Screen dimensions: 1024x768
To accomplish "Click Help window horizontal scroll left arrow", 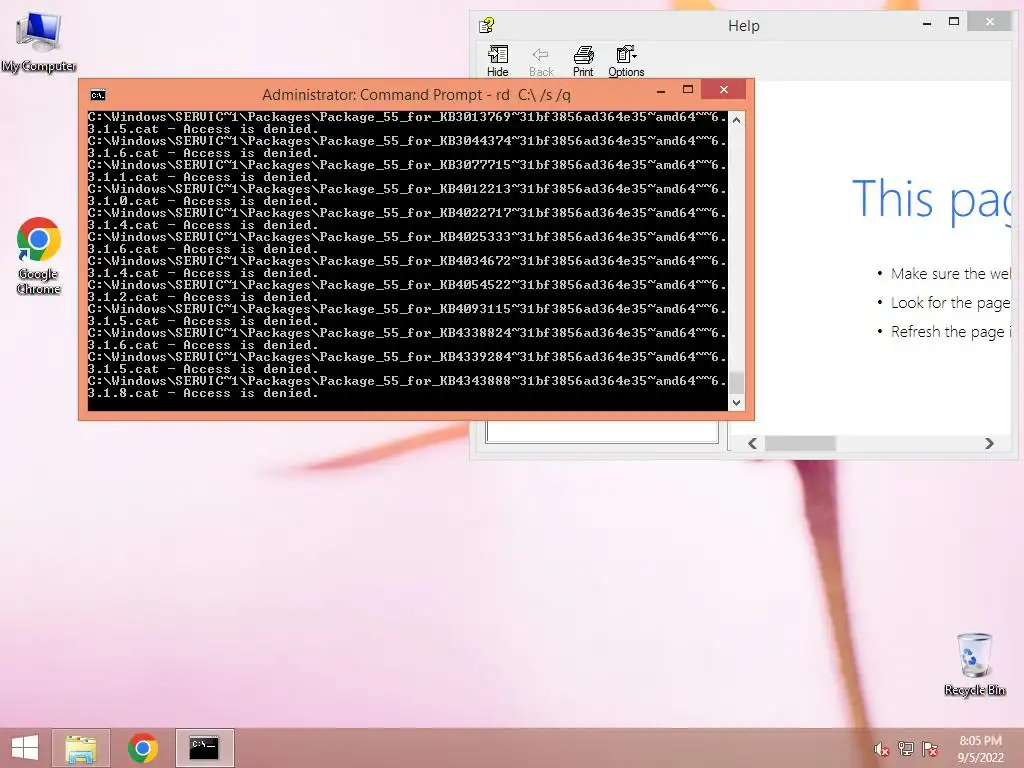I will [x=752, y=443].
